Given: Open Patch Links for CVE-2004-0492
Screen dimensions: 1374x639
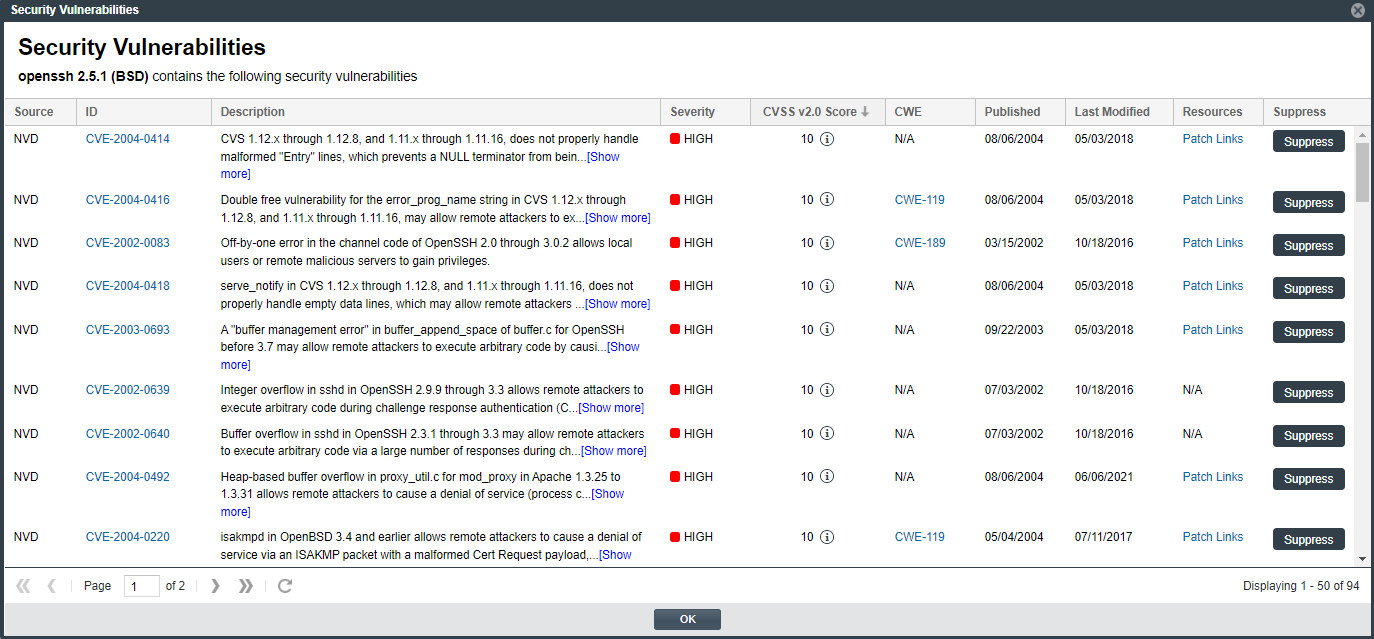Looking at the screenshot, I should pos(1213,477).
